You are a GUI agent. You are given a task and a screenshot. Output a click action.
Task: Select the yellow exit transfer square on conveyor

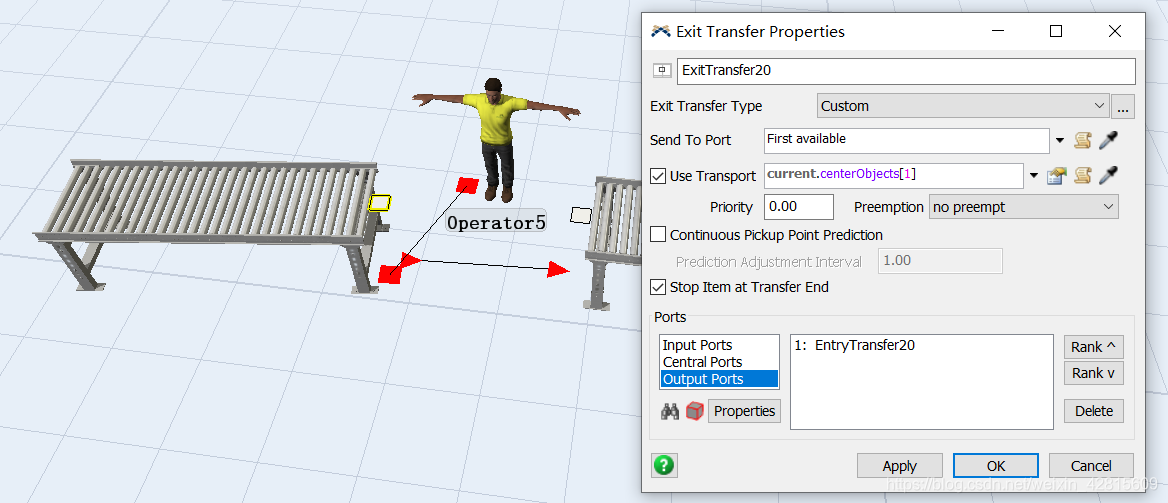pyautogui.click(x=380, y=202)
